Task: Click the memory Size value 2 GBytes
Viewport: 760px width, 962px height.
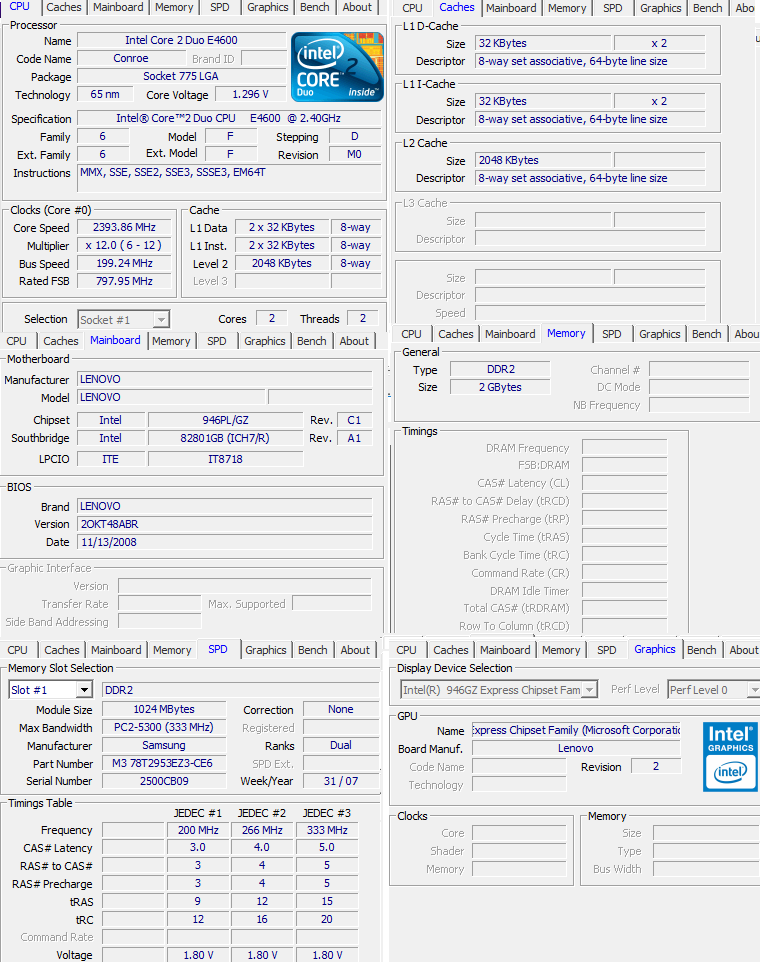Action: (x=500, y=387)
